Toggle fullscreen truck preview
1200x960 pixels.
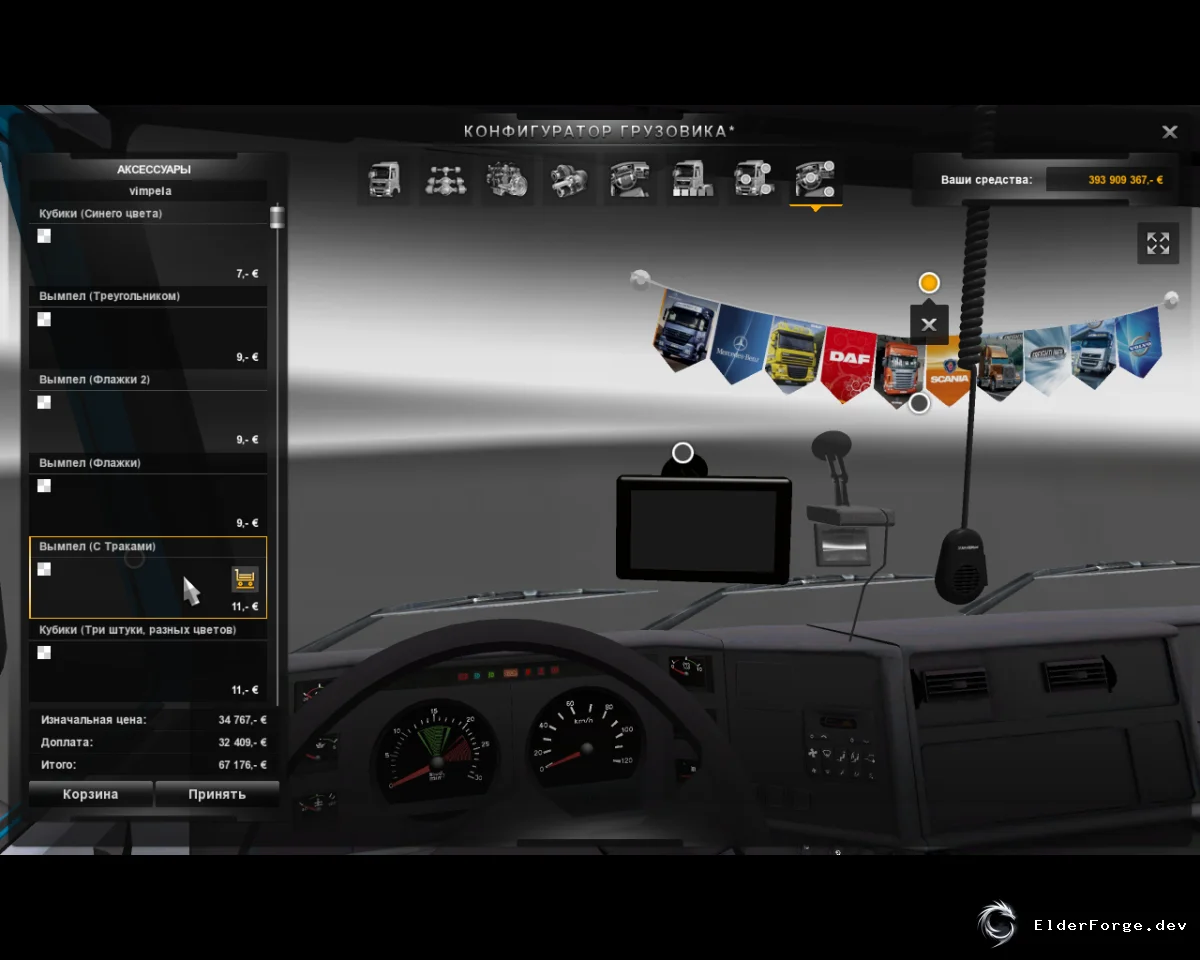pos(1158,243)
